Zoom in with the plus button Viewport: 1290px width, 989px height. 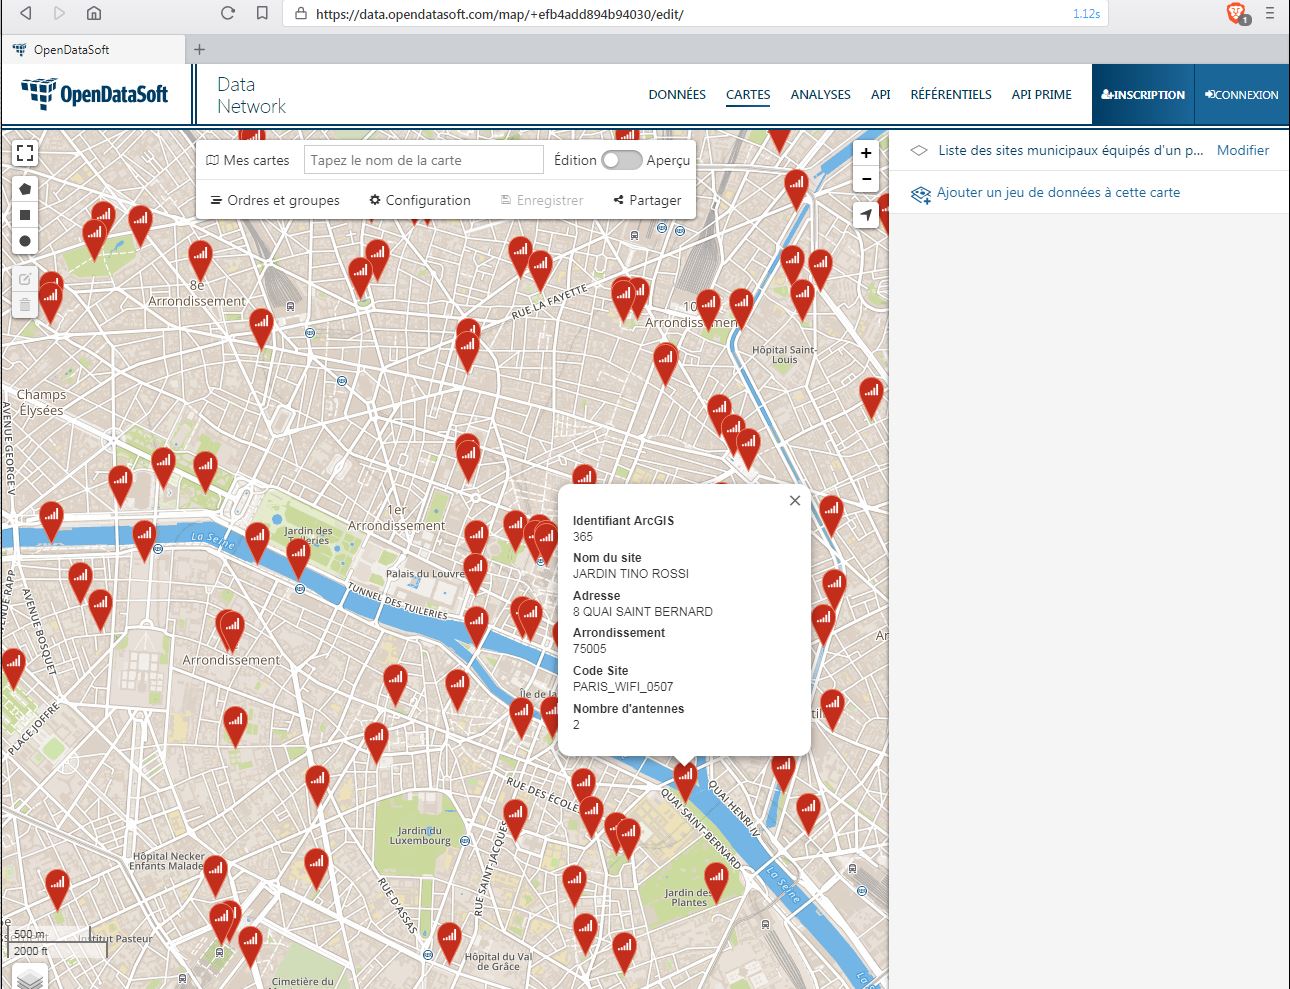point(866,153)
